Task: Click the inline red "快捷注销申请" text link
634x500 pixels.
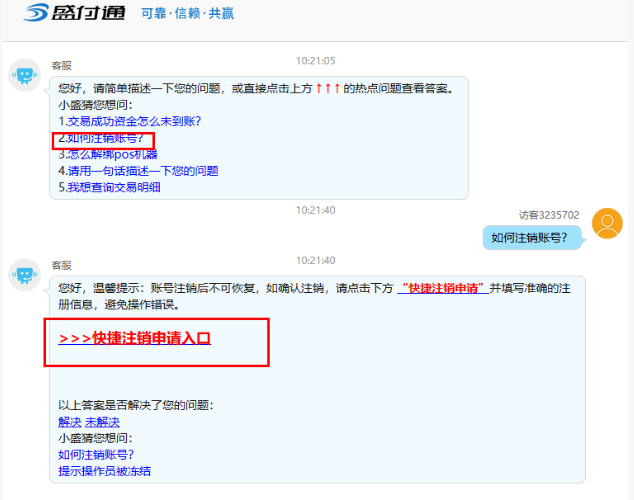Action: point(442,288)
